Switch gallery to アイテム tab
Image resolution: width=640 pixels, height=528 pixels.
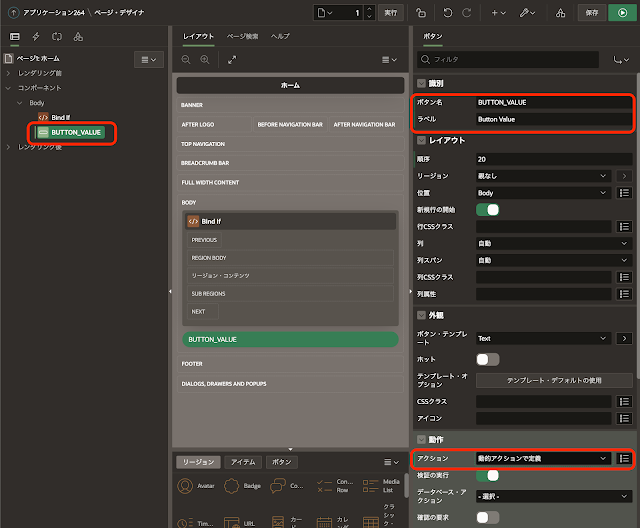pos(243,462)
